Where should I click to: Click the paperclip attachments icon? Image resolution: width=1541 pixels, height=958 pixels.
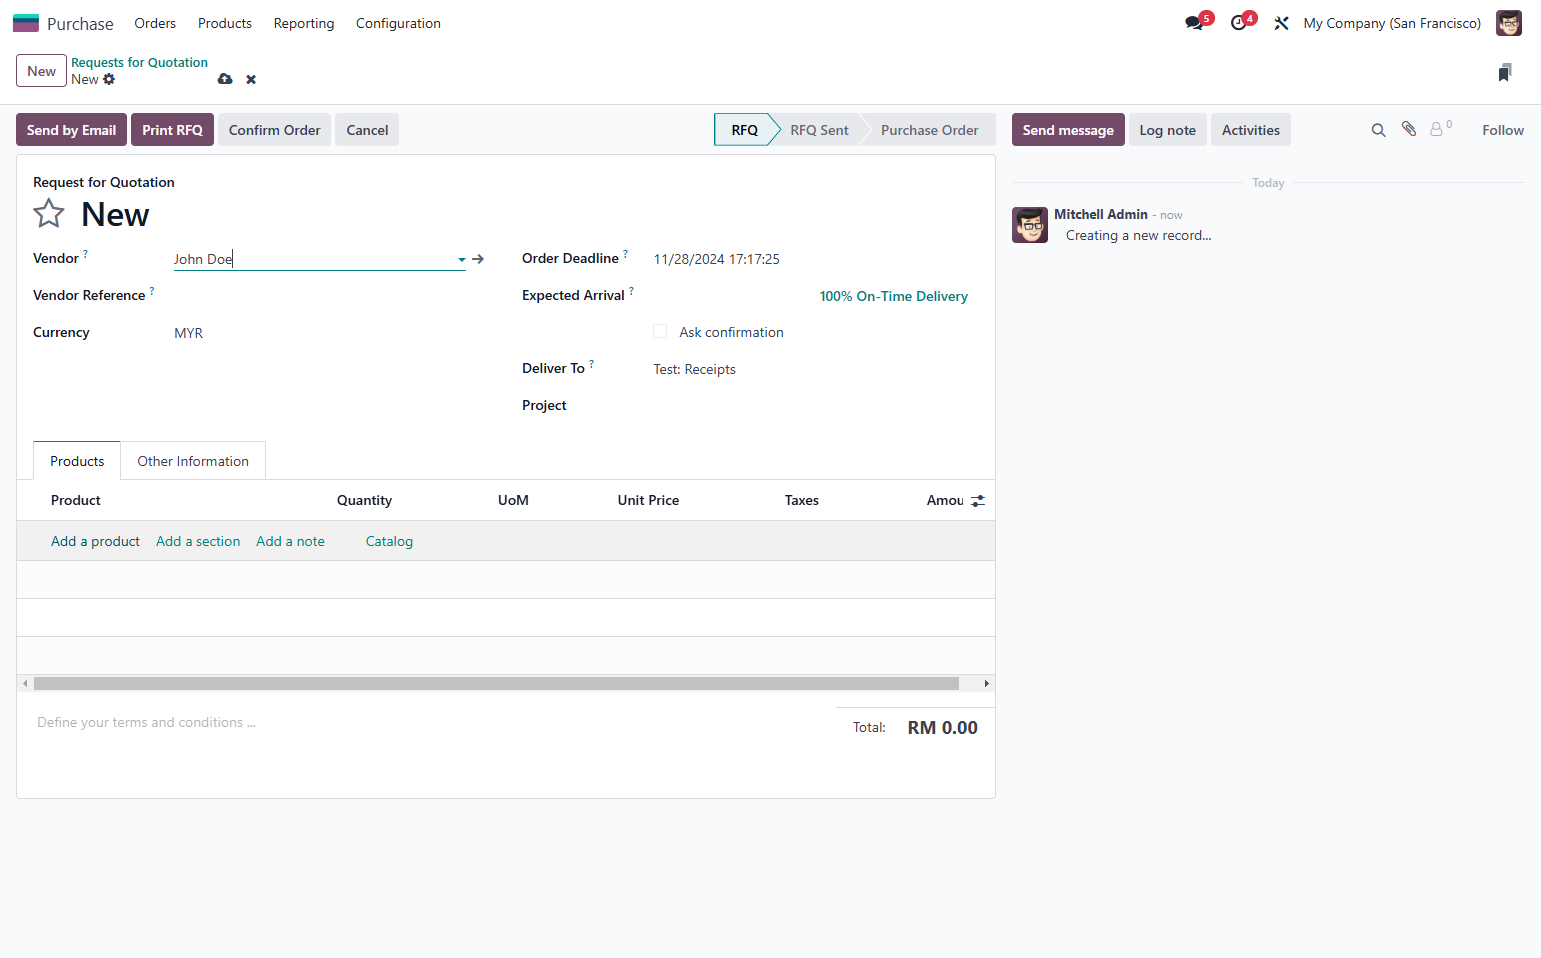(1409, 129)
